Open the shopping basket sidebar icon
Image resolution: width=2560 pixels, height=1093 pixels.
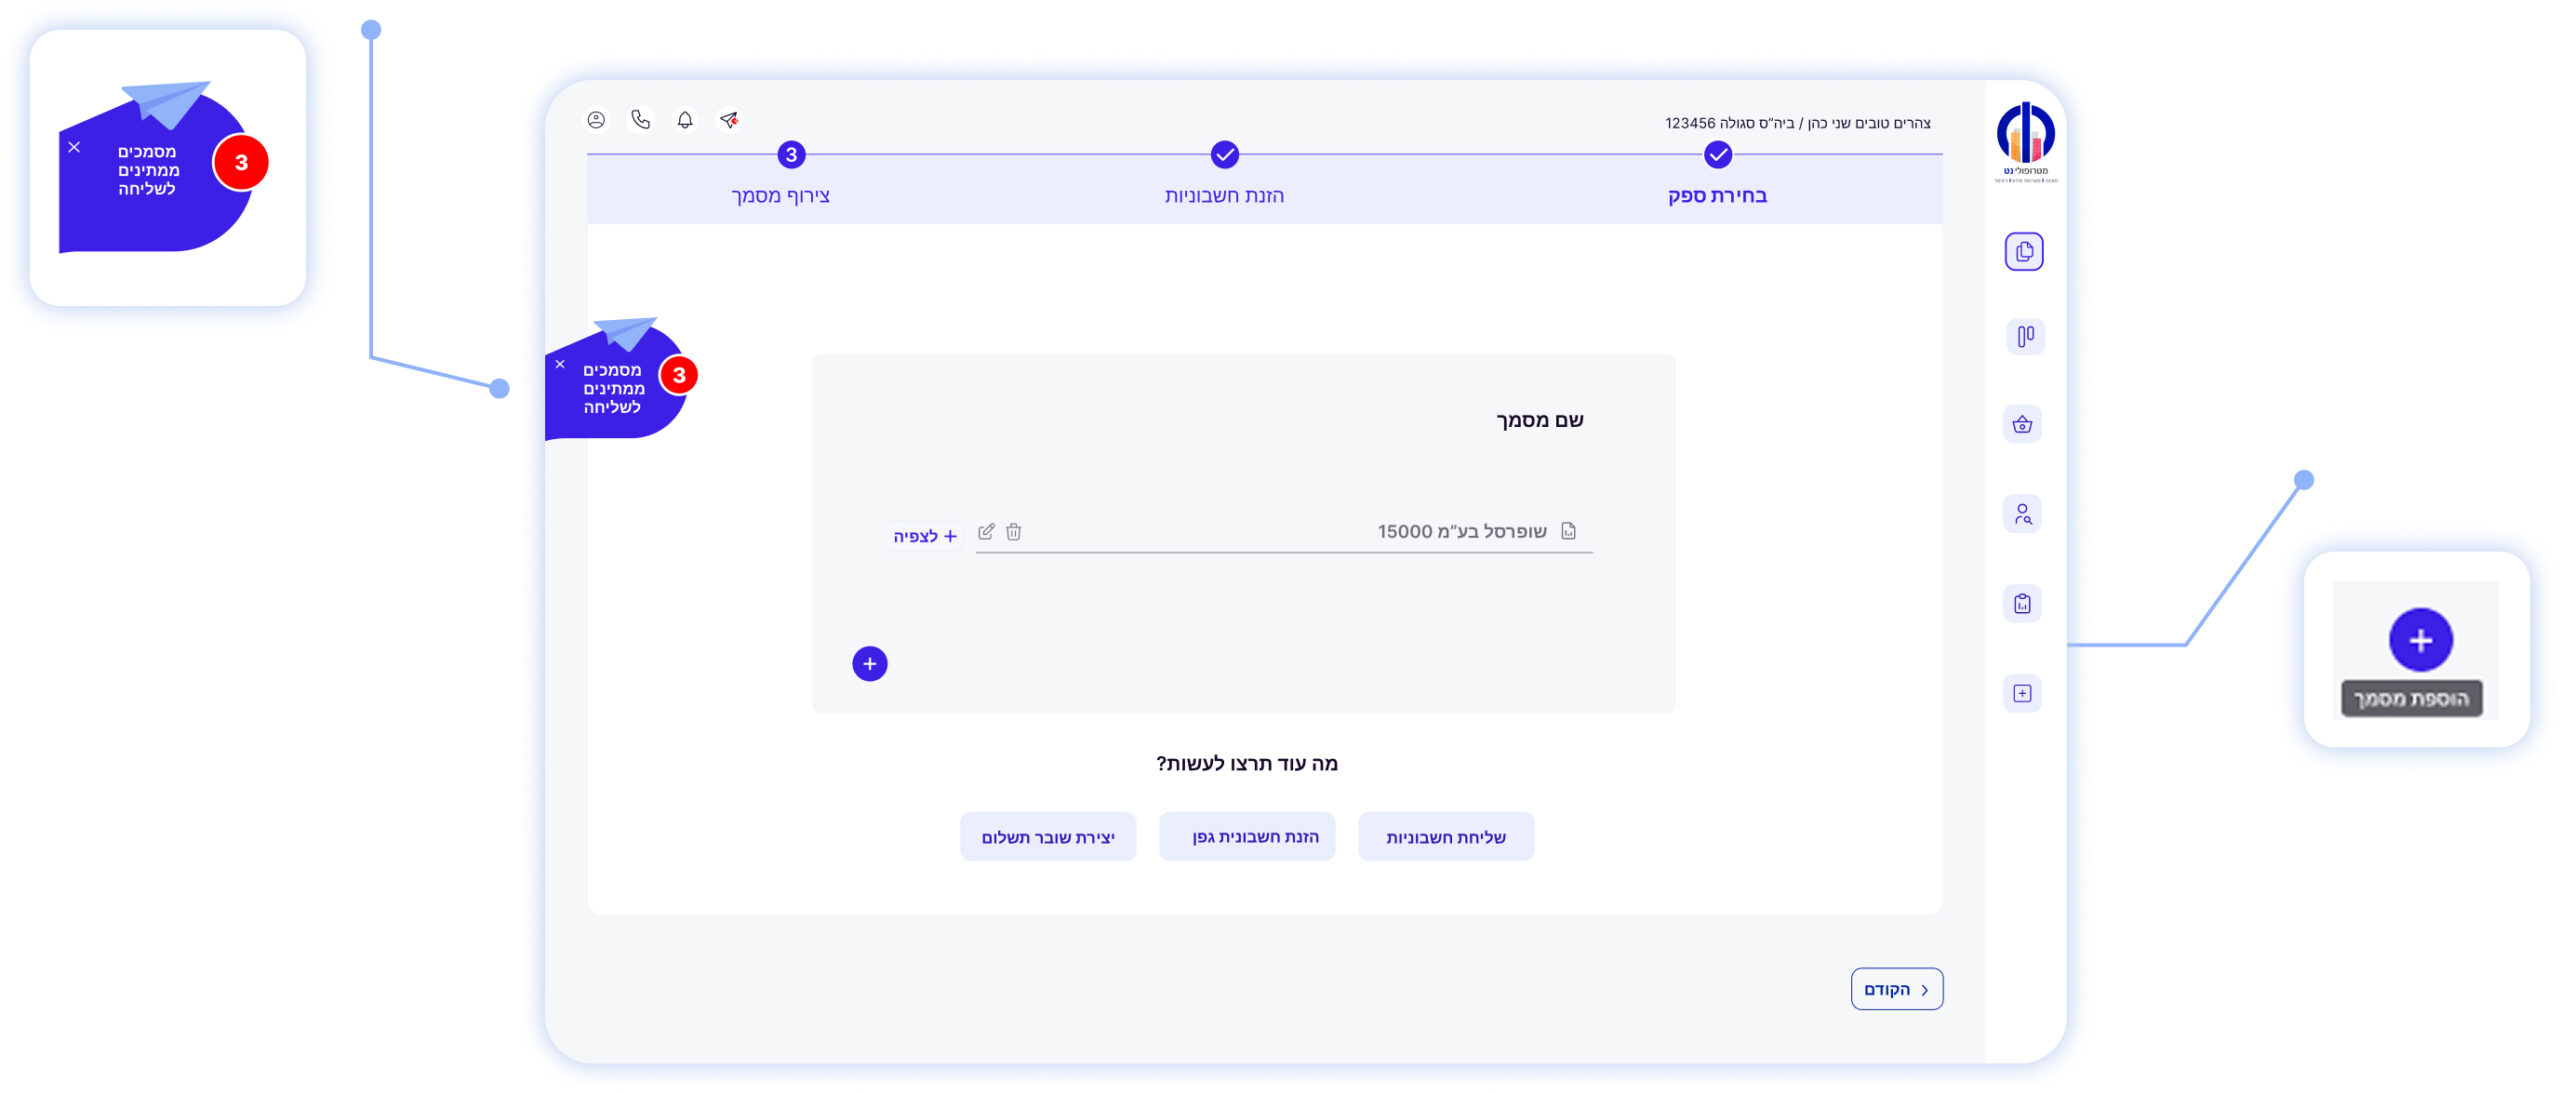pos(2022,425)
